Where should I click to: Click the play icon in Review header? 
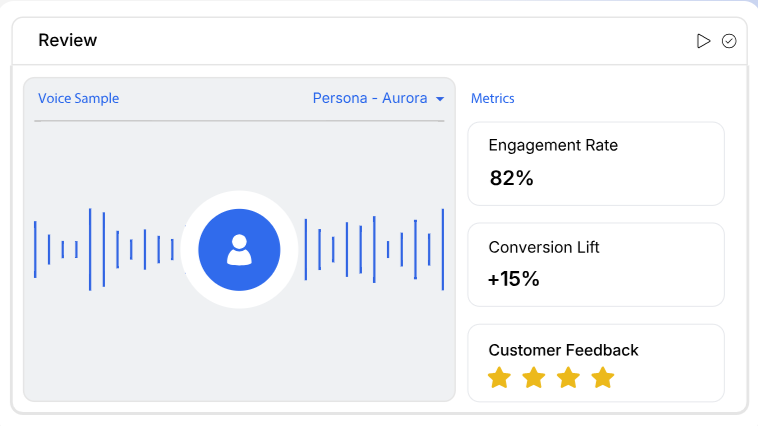click(x=704, y=41)
